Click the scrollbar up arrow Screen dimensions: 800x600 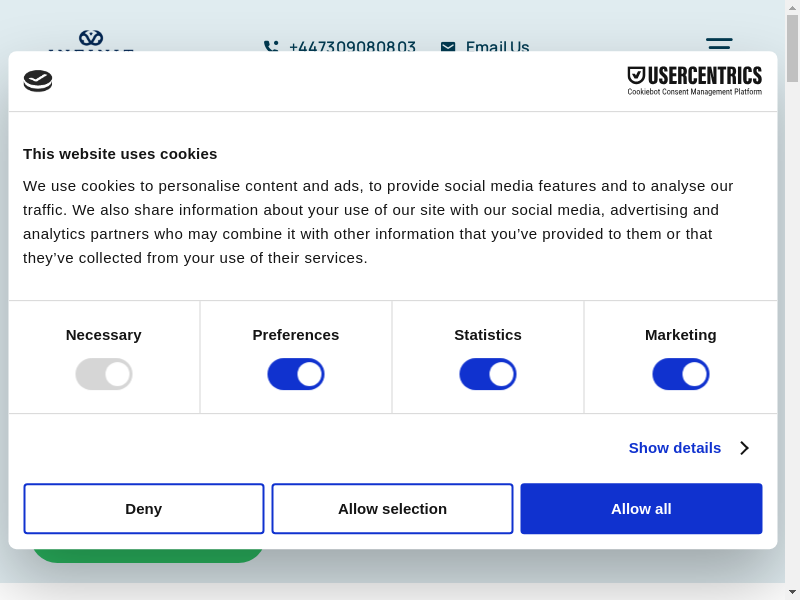pyautogui.click(x=793, y=7)
